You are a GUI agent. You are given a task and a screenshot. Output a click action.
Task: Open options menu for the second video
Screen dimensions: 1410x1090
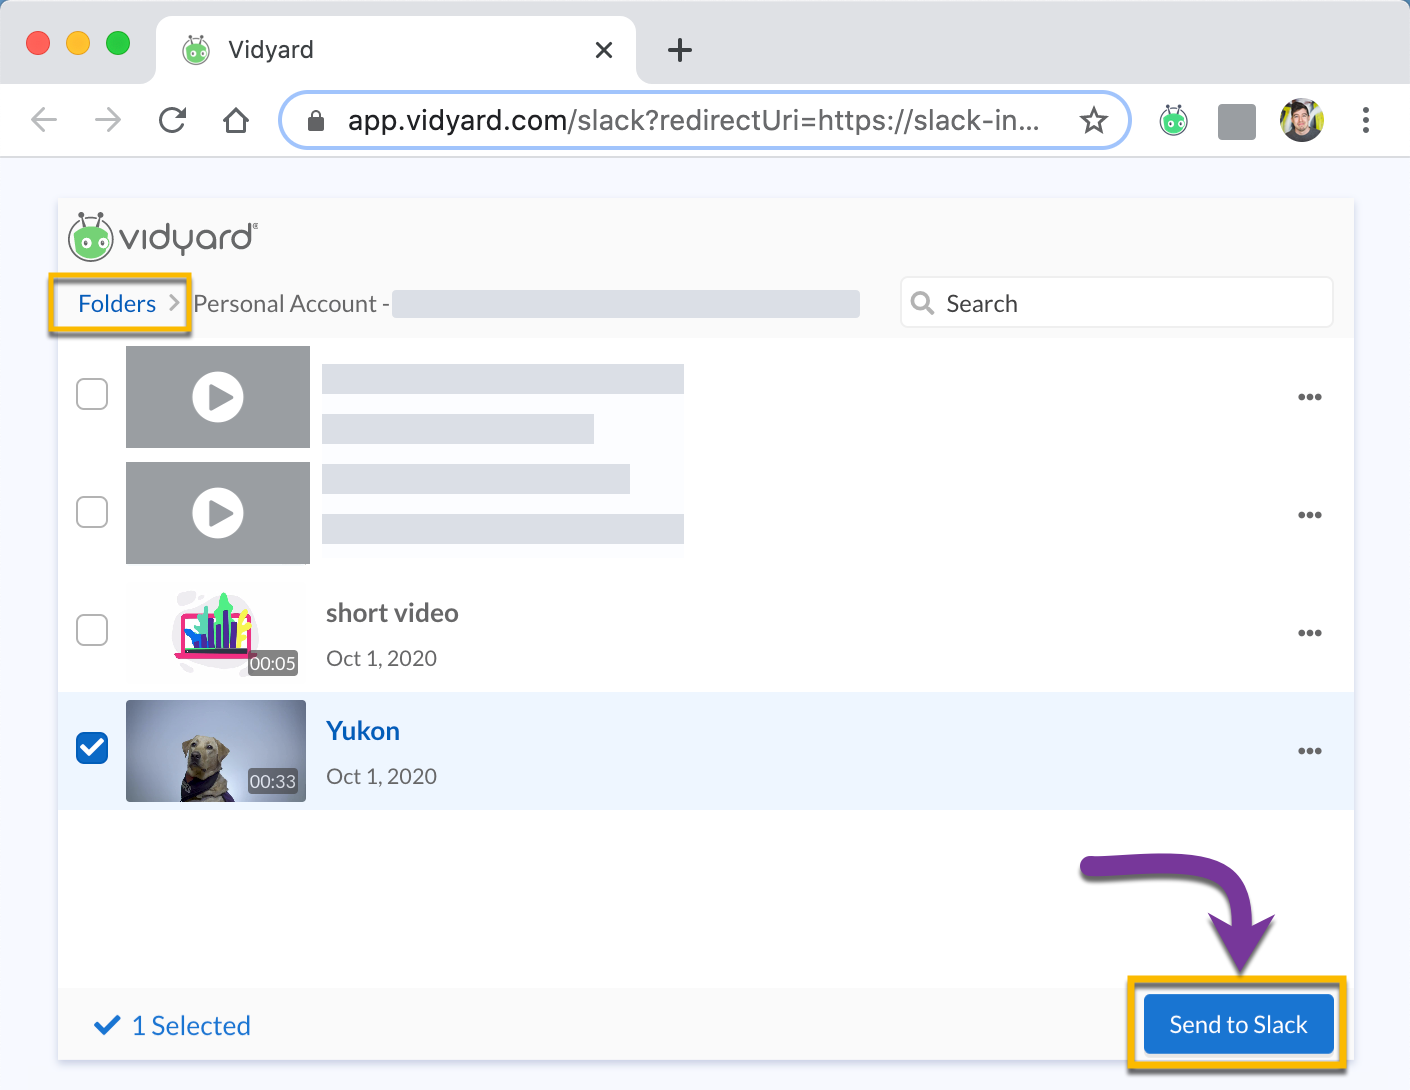(1310, 515)
